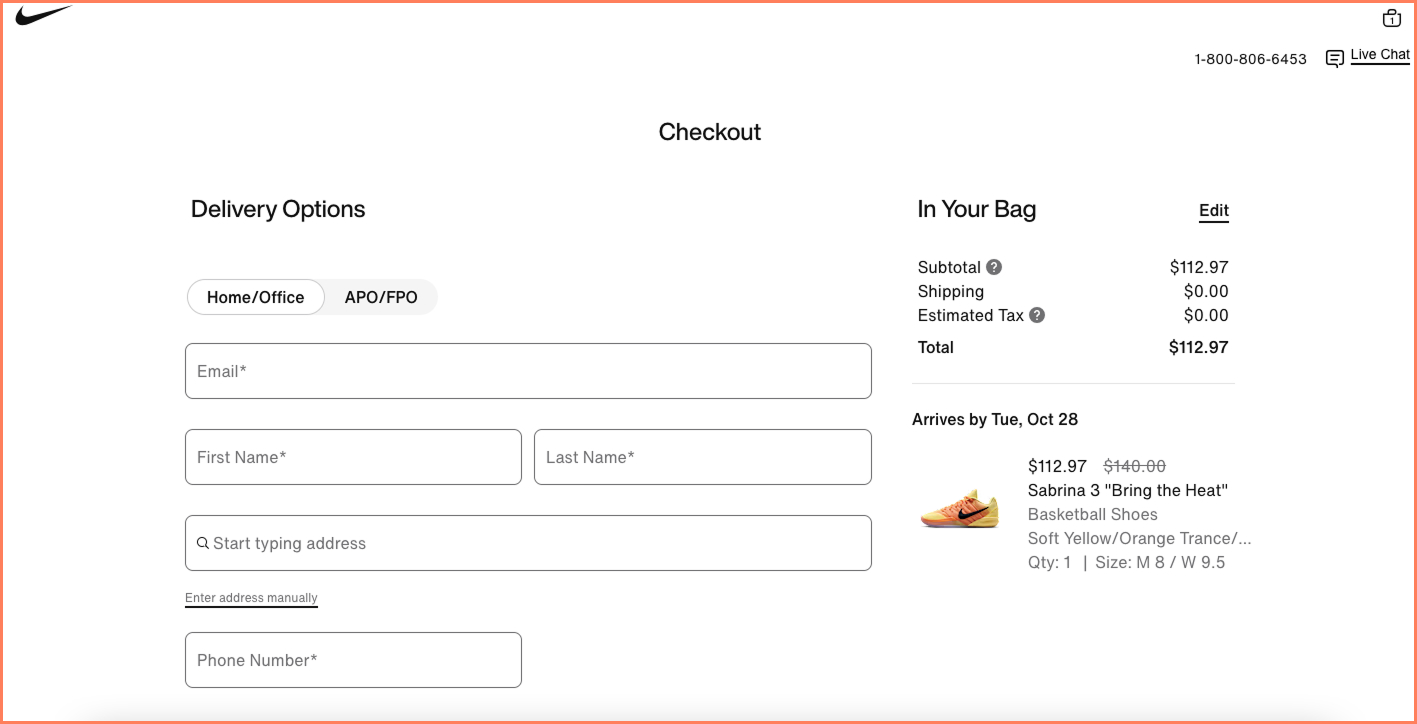Image resolution: width=1417 pixels, height=724 pixels.
Task: Select the Home/Office delivery tab
Action: [255, 297]
